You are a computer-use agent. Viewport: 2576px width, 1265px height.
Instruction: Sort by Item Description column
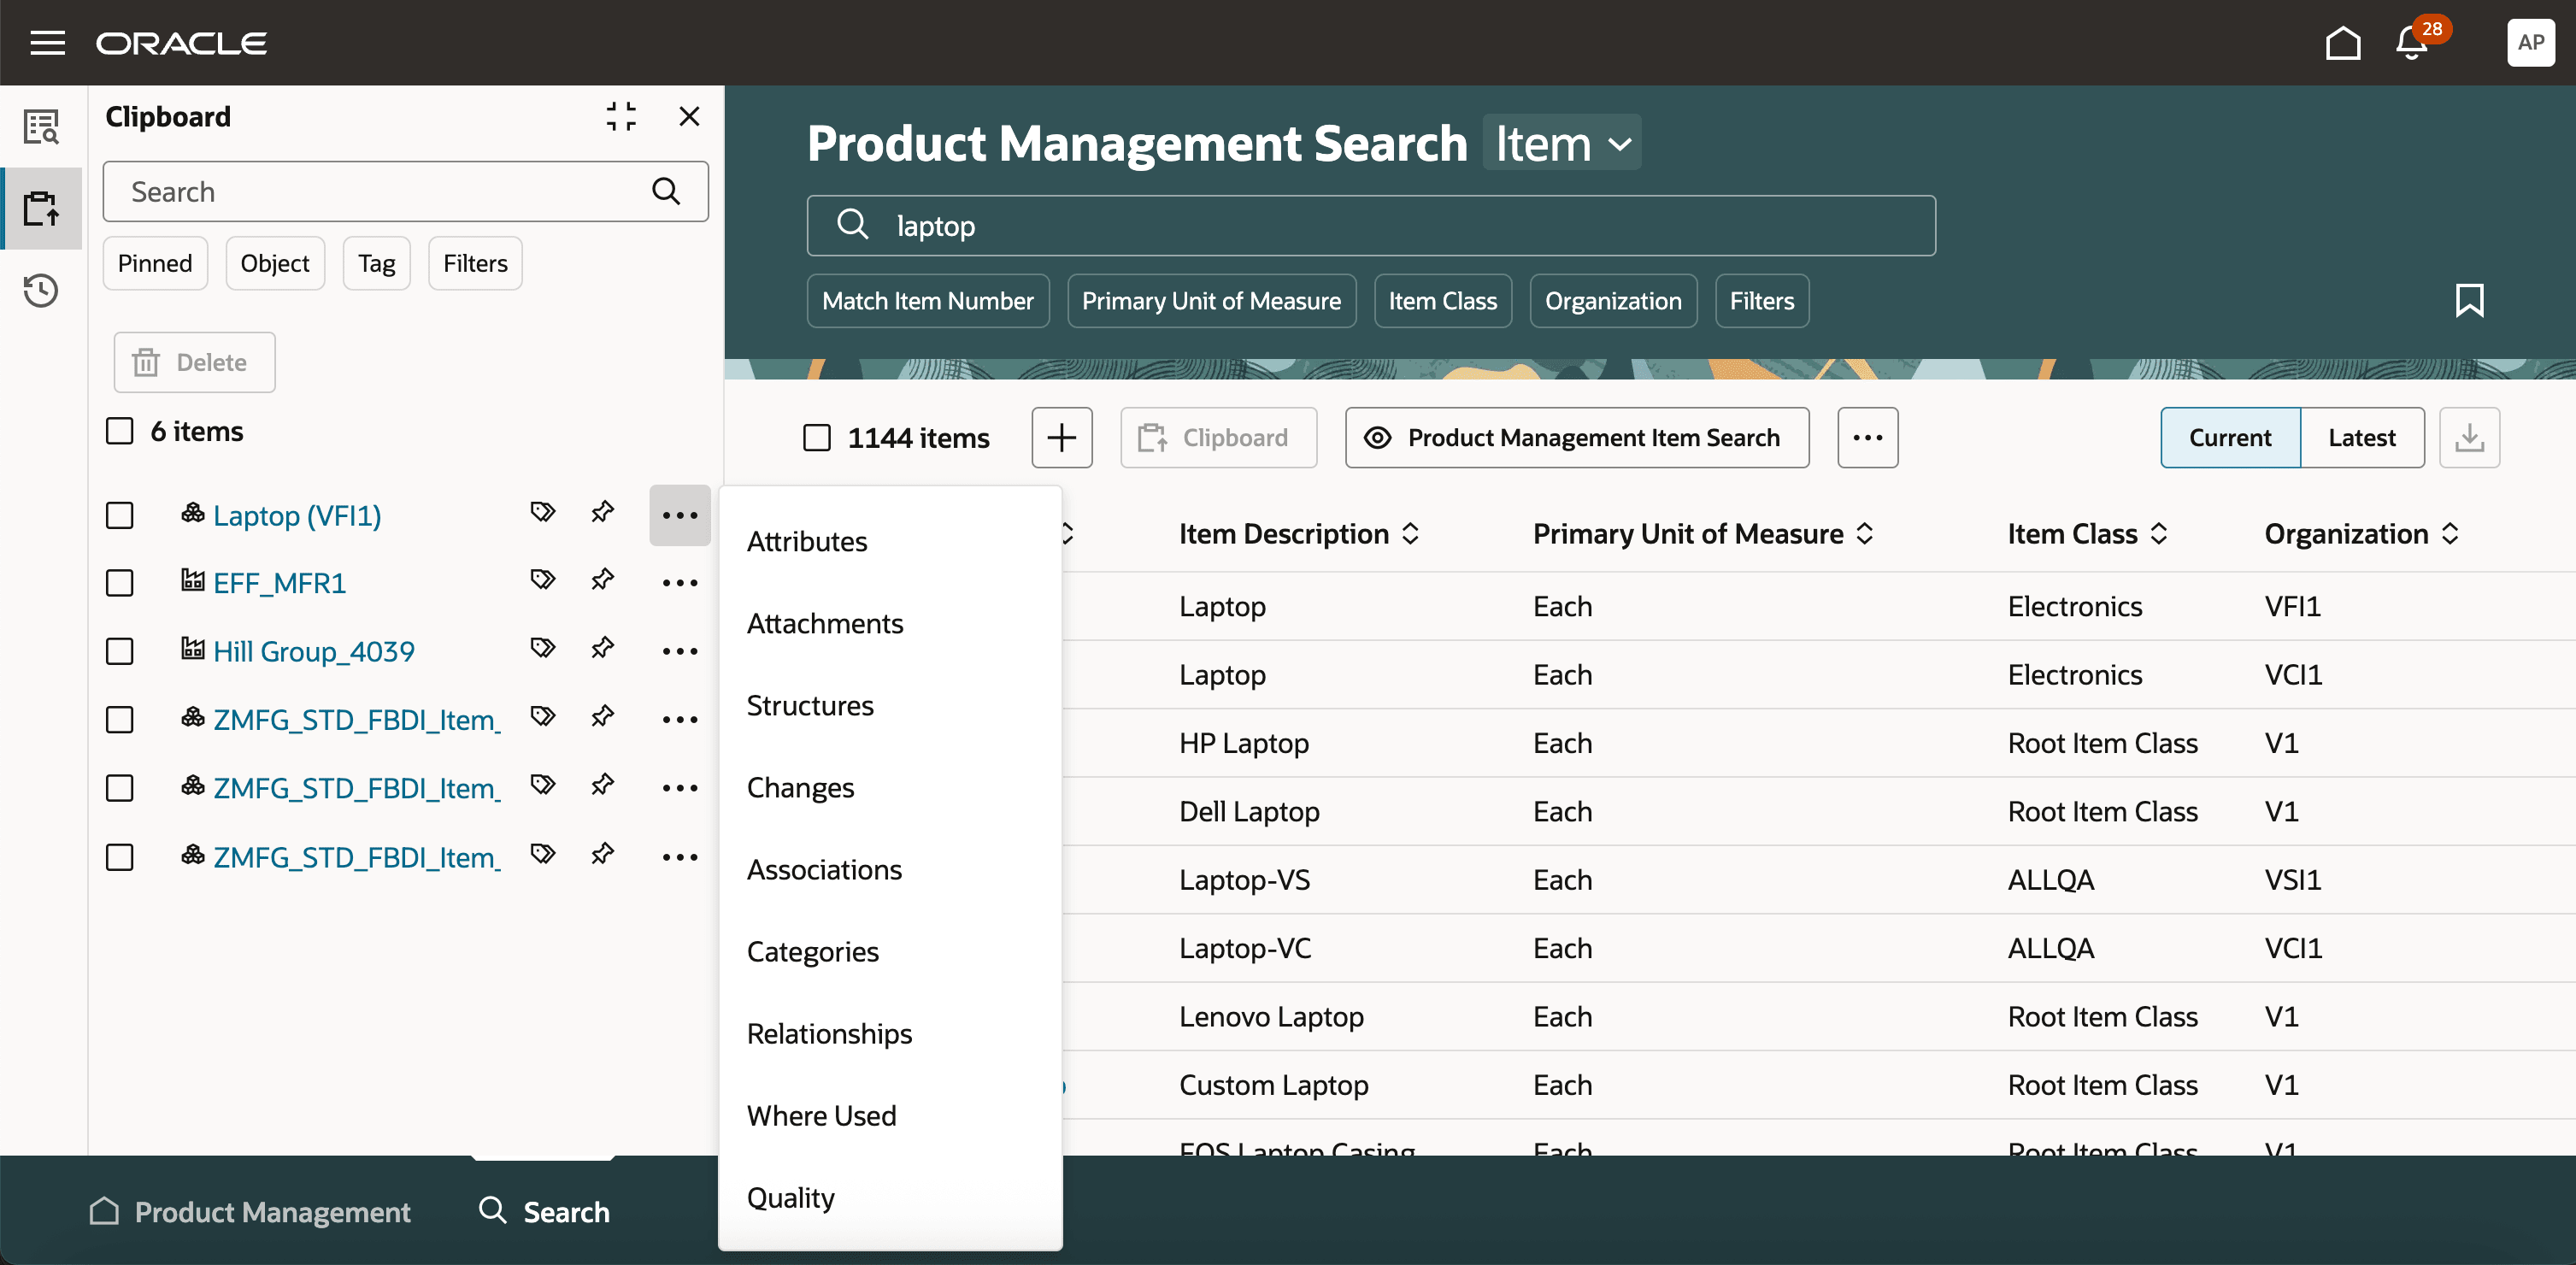(x=1410, y=533)
